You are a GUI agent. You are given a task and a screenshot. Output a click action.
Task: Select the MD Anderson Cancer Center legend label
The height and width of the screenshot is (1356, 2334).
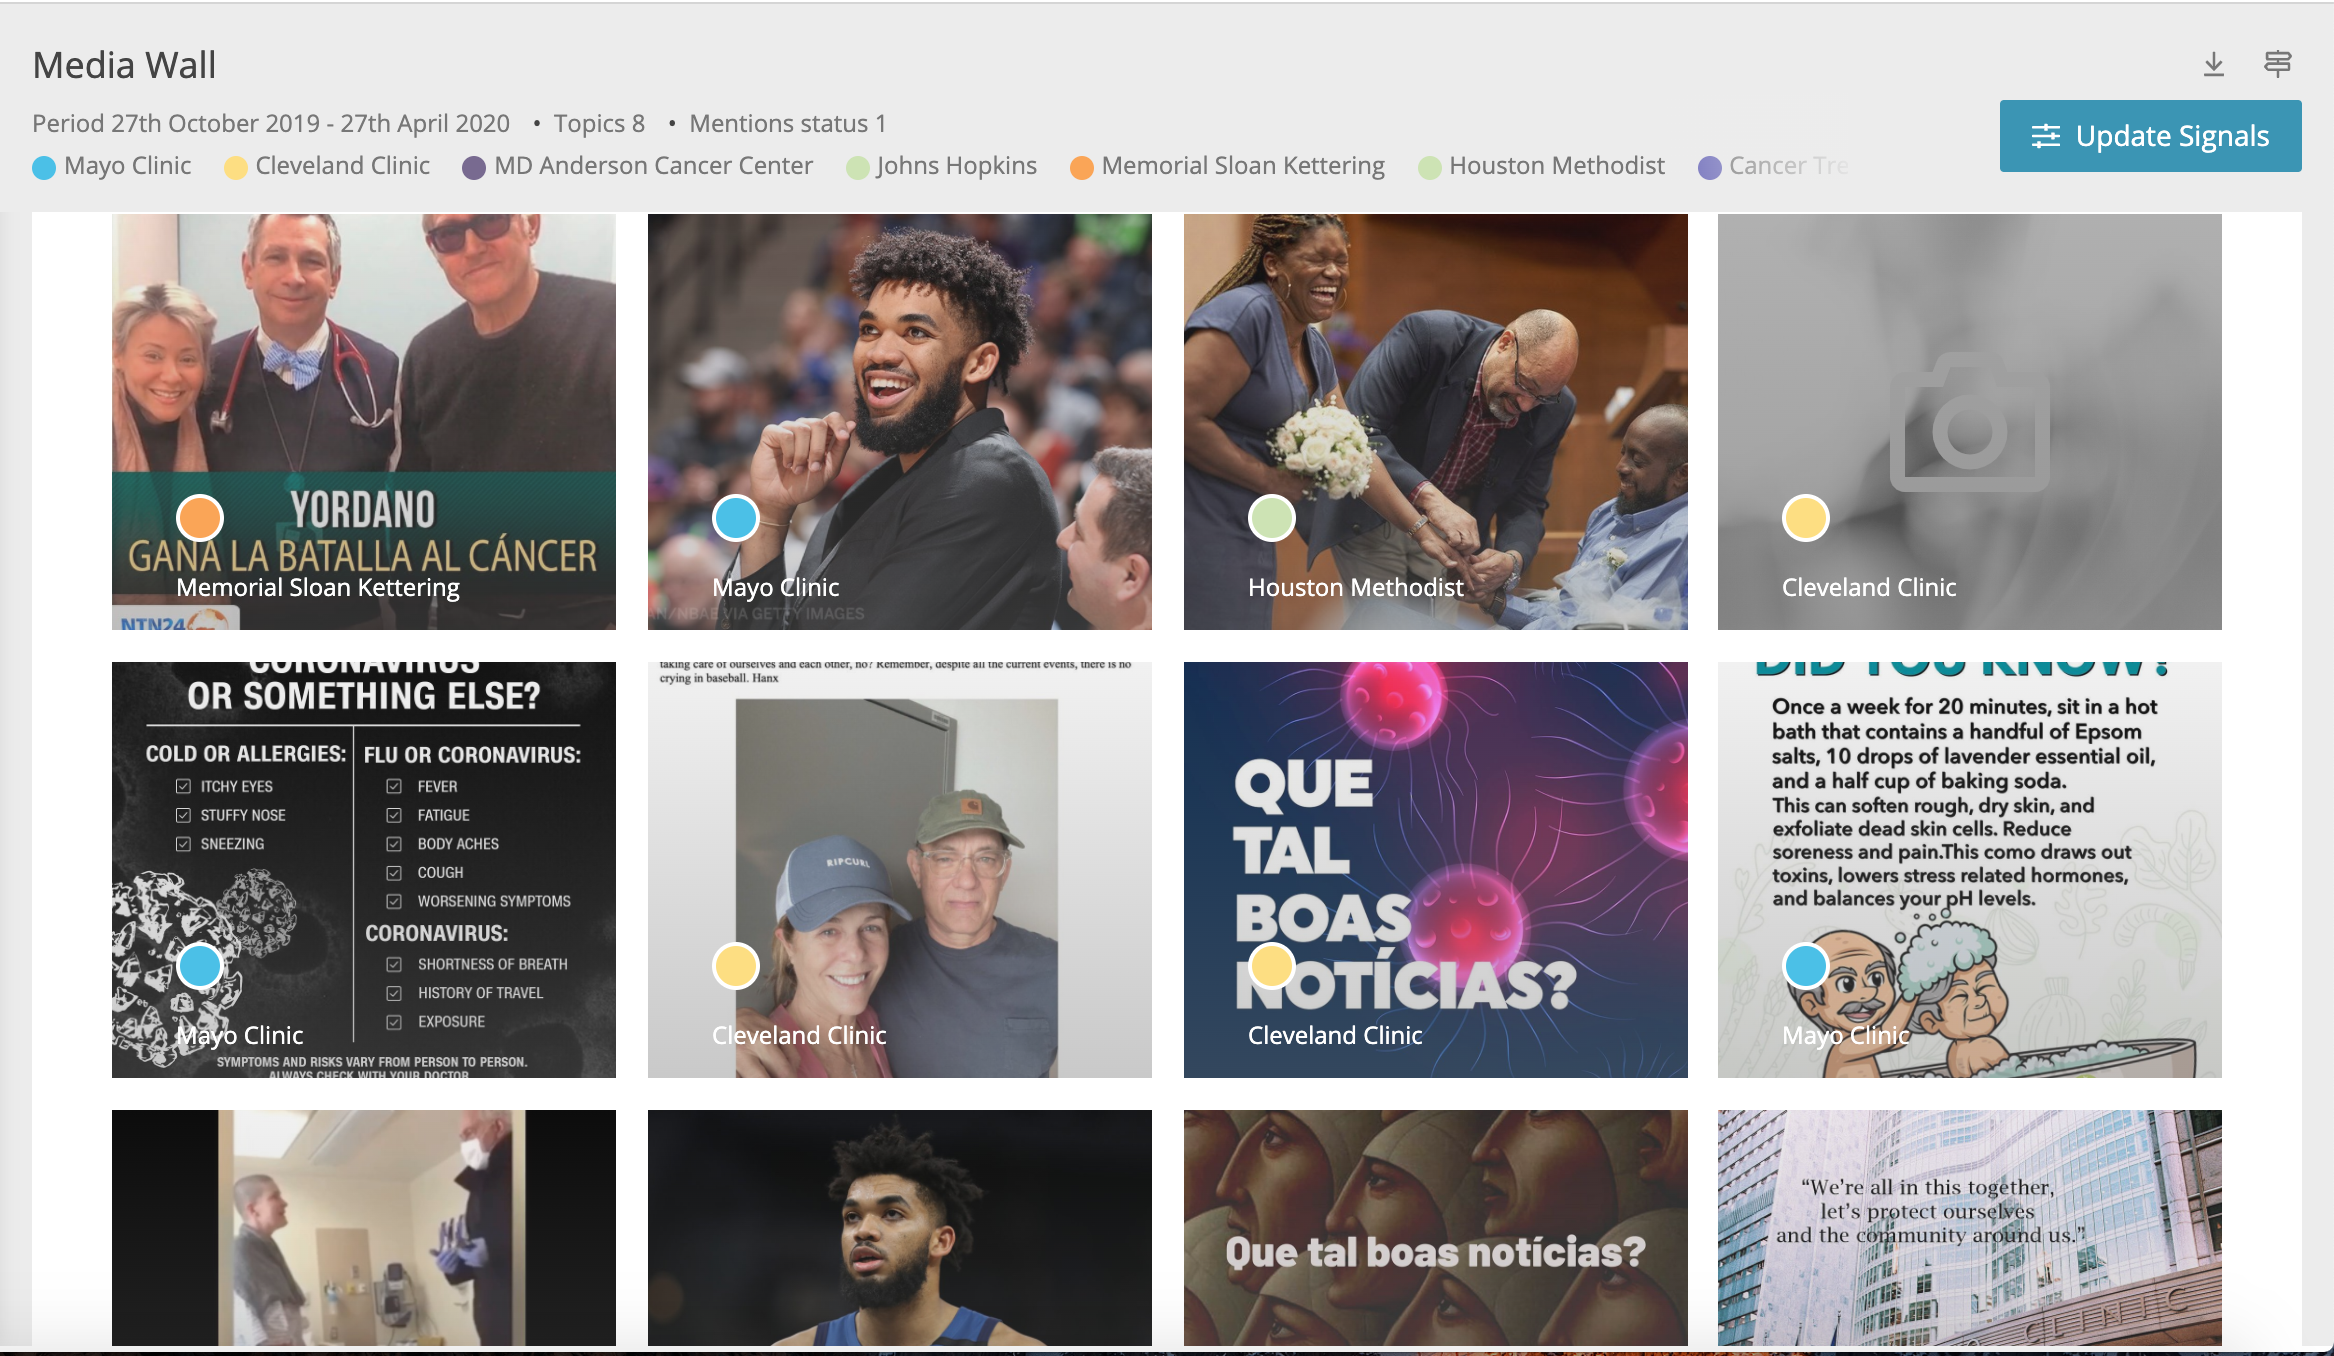[654, 166]
